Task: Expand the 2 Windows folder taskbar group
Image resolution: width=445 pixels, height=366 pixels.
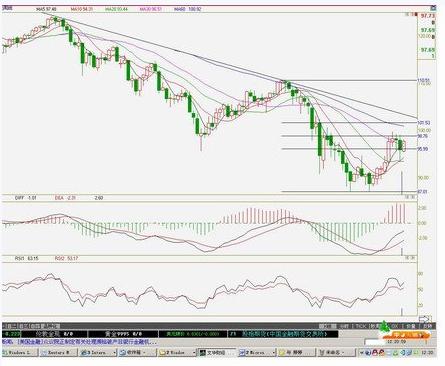Action: tap(177, 352)
